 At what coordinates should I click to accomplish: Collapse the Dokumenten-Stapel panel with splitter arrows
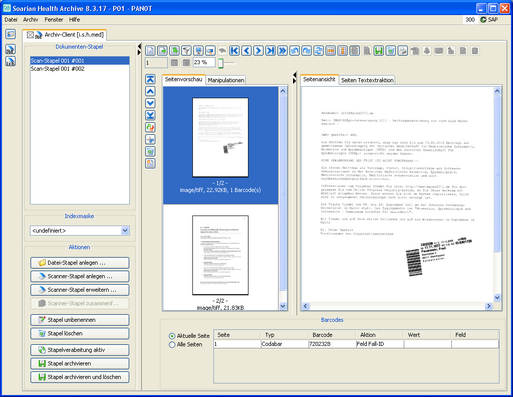click(139, 49)
